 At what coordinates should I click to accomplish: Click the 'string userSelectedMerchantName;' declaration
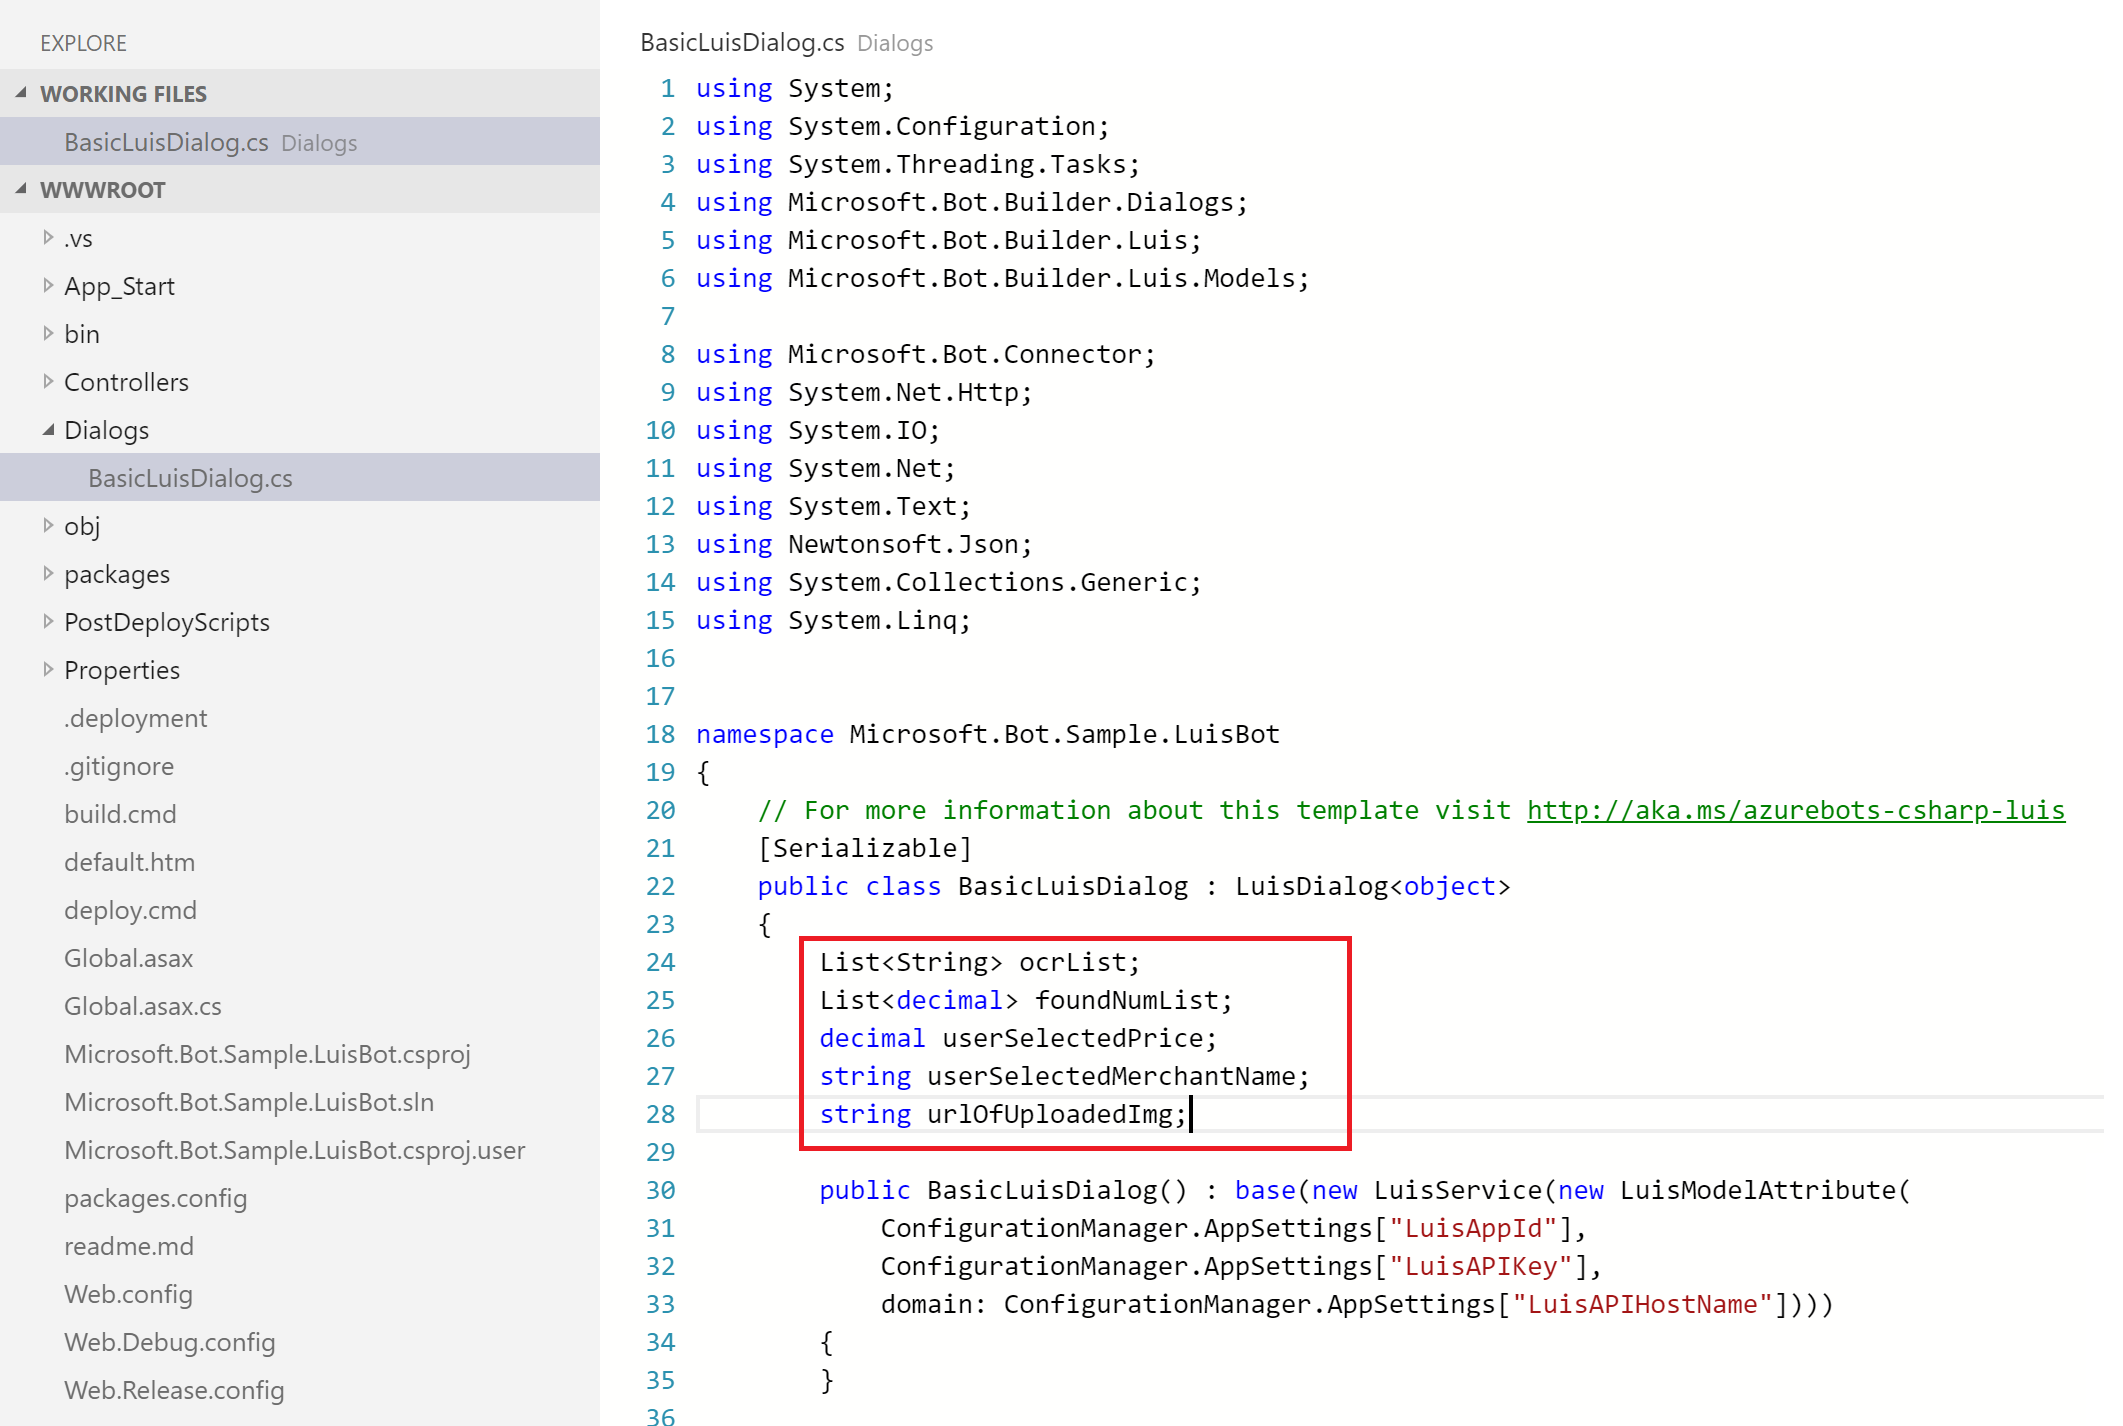1065,1076
